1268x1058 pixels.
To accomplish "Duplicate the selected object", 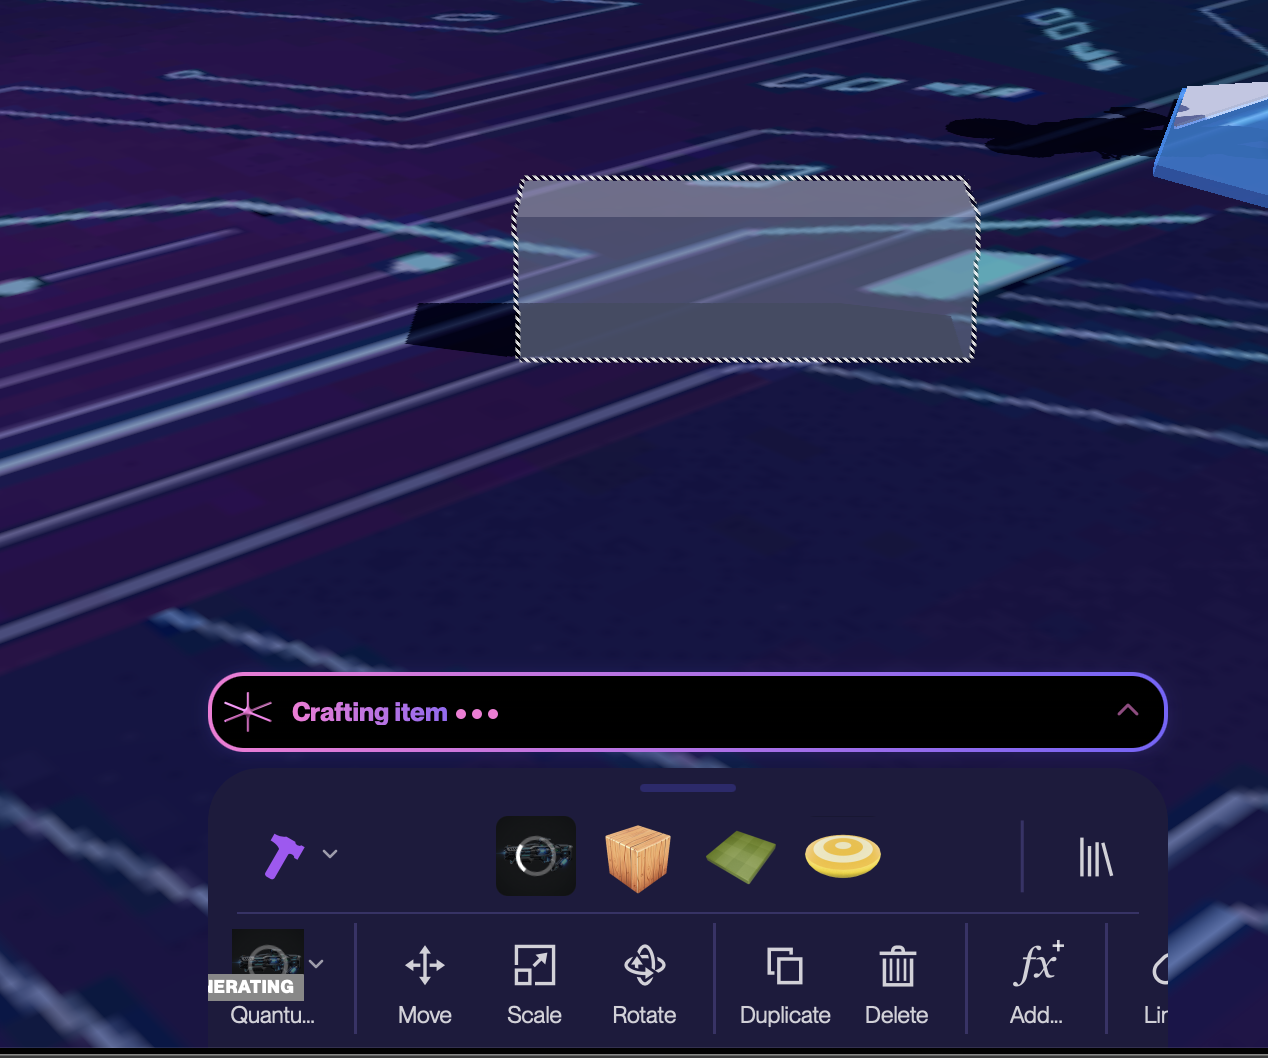I will (785, 985).
